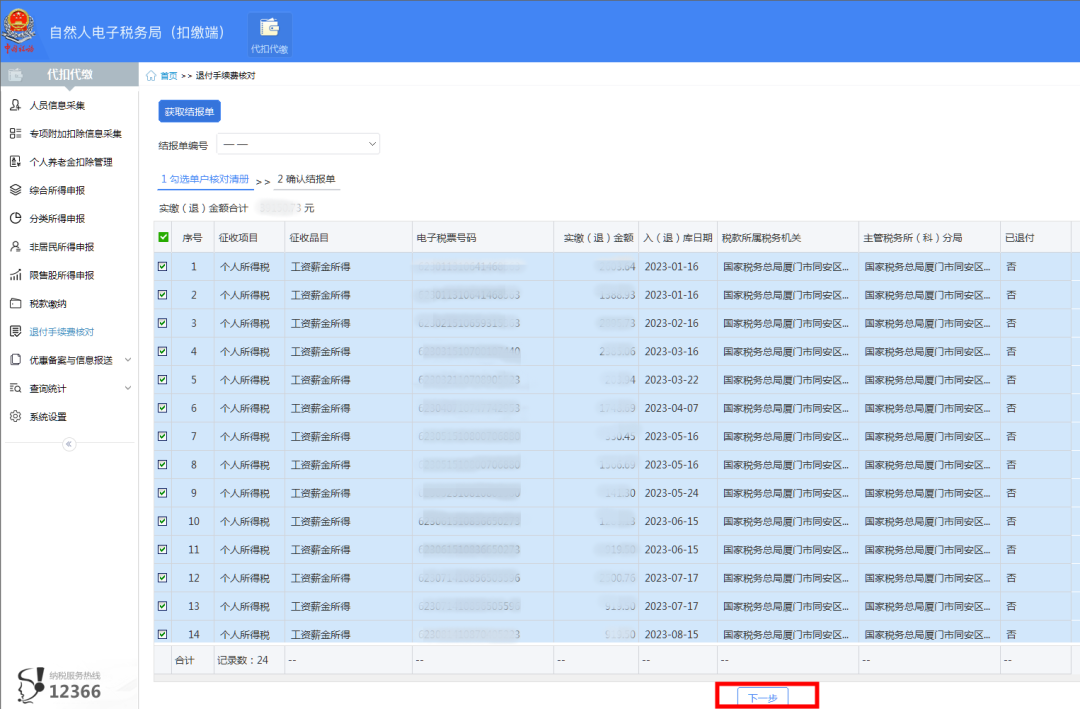The image size is (1080, 709).
Task: Expand the 优惠备案与信息报送 submenu arrow
Action: tap(128, 360)
